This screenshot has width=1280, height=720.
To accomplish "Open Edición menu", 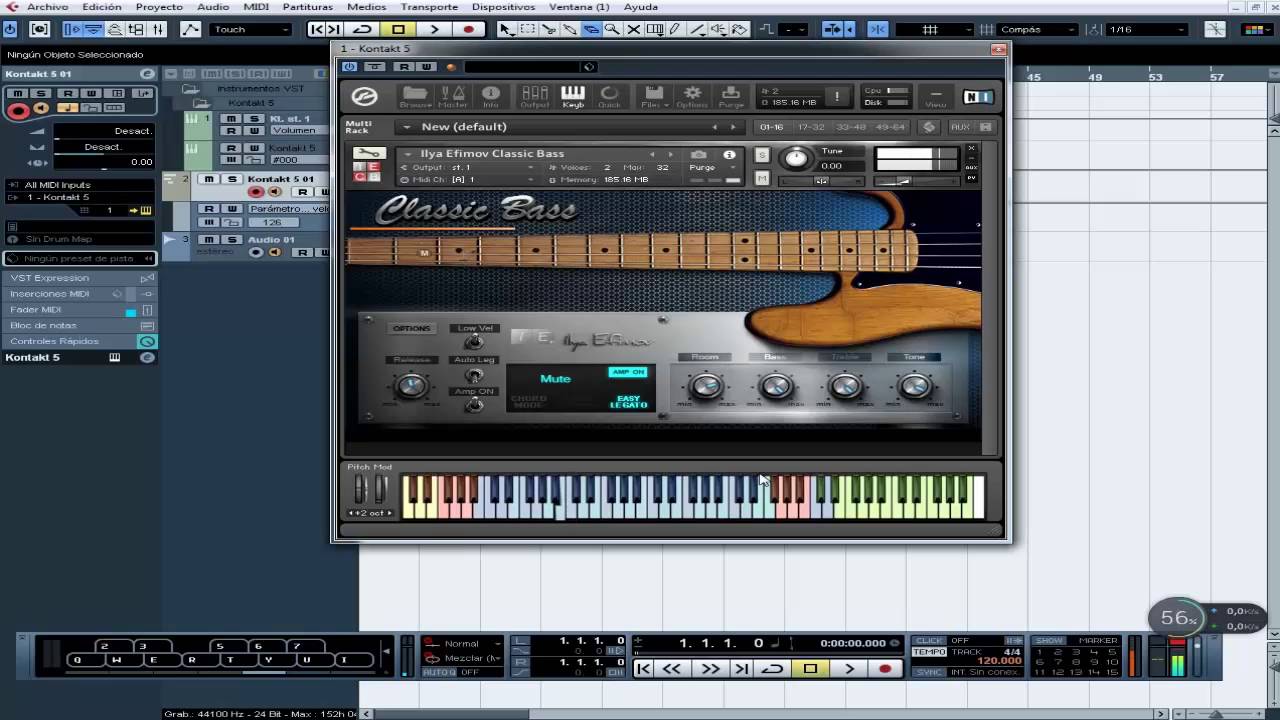I will (102, 7).
